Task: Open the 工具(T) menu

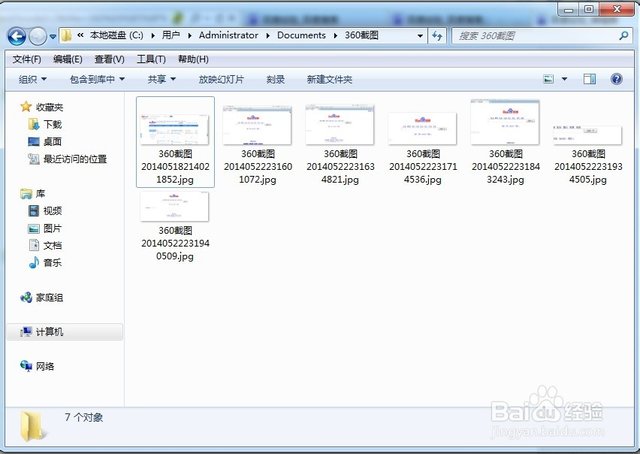Action: [151, 59]
